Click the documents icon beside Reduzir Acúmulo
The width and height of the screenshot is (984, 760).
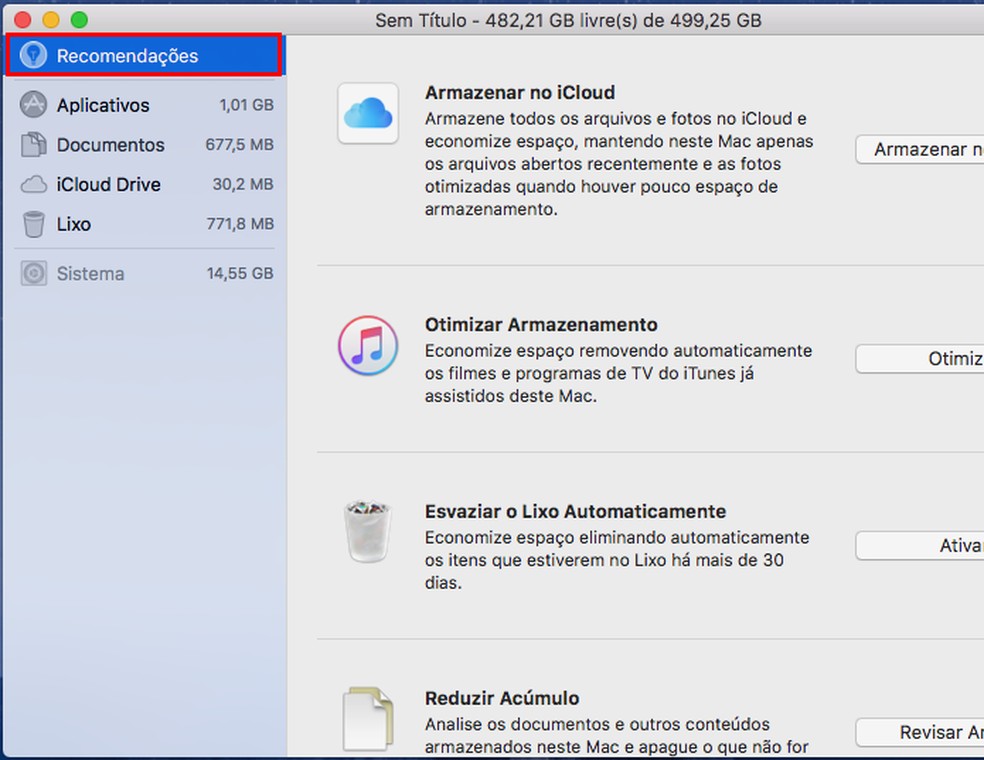coord(368,715)
